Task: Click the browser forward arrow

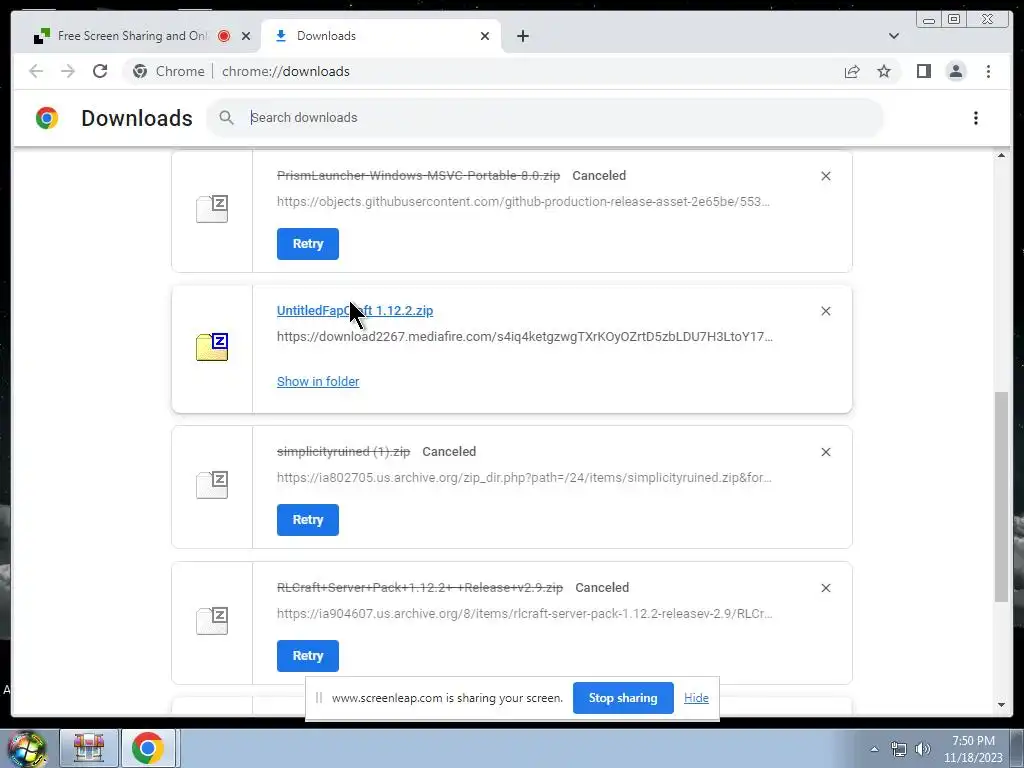Action: click(x=67, y=71)
